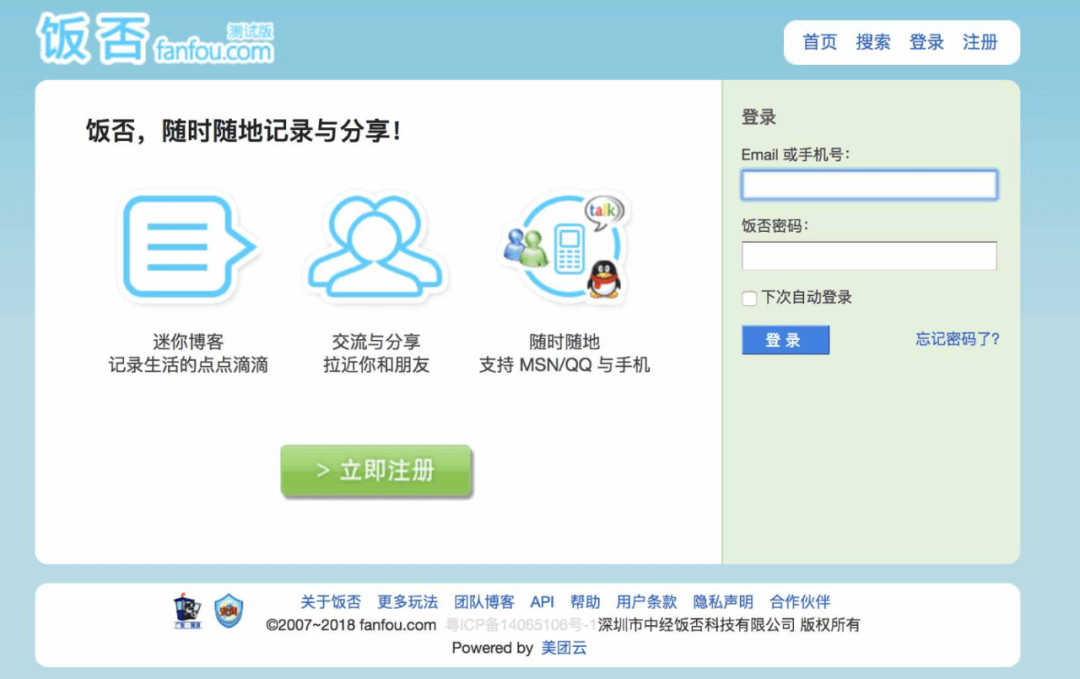1080x679 pixels.
Task: Click the mini-blog speech bubble icon above 迷你博客
Action: 185,245
